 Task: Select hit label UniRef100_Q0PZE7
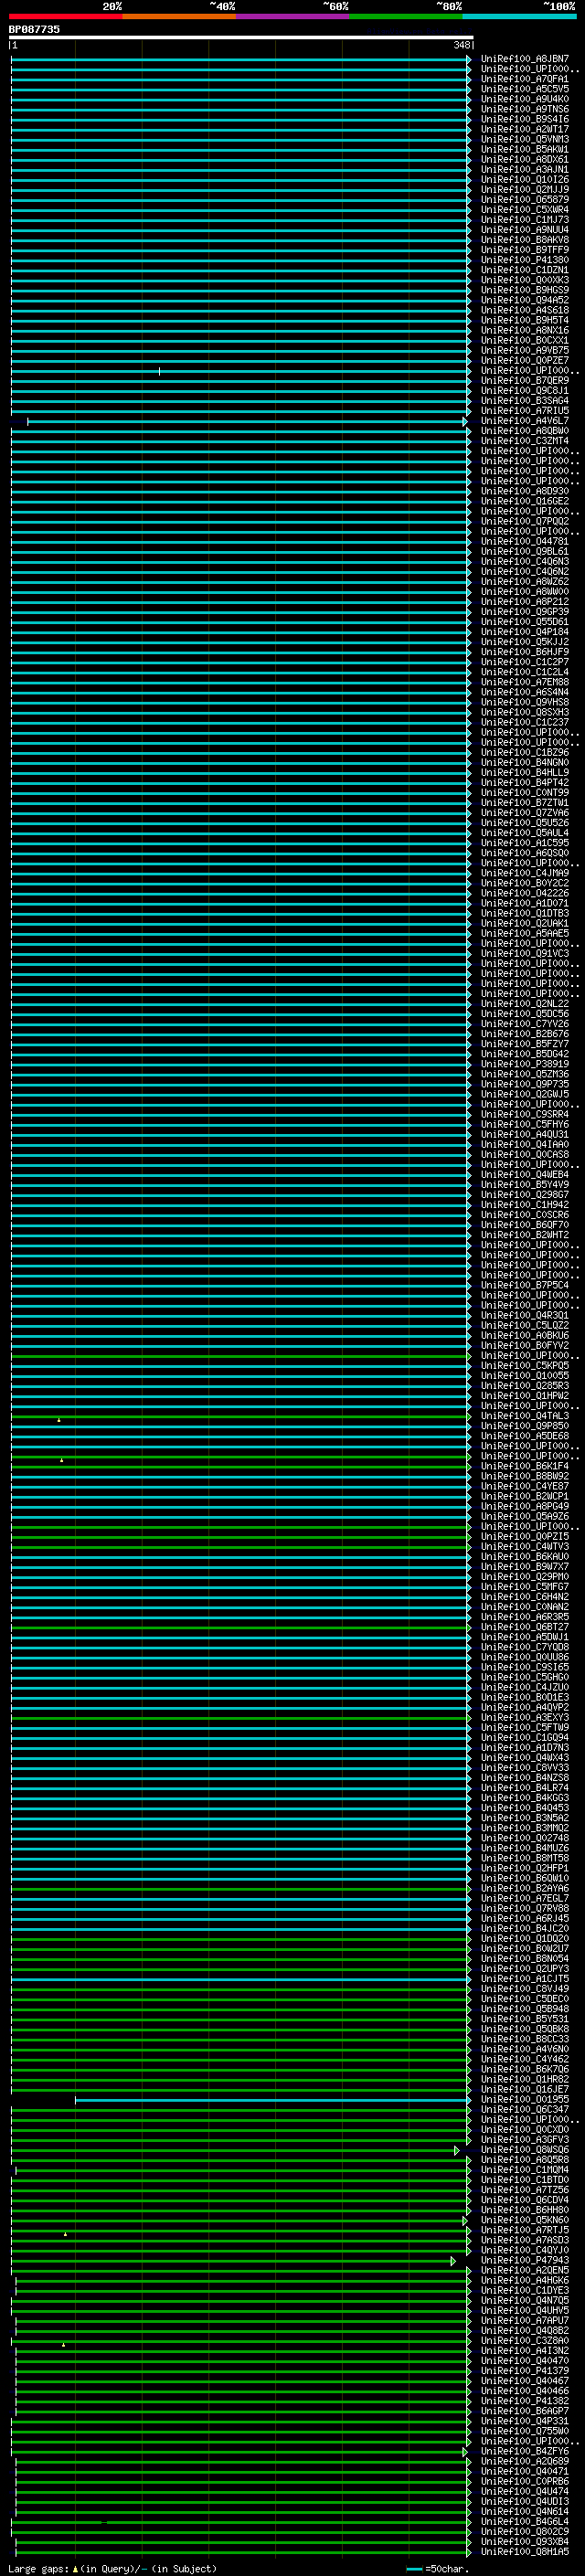[524, 361]
